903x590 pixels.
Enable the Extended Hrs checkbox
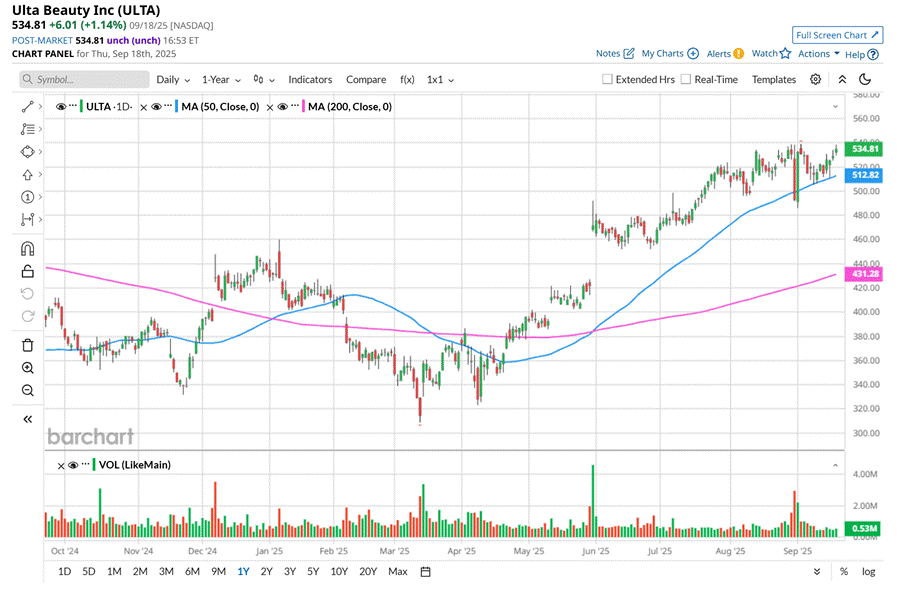click(607, 79)
